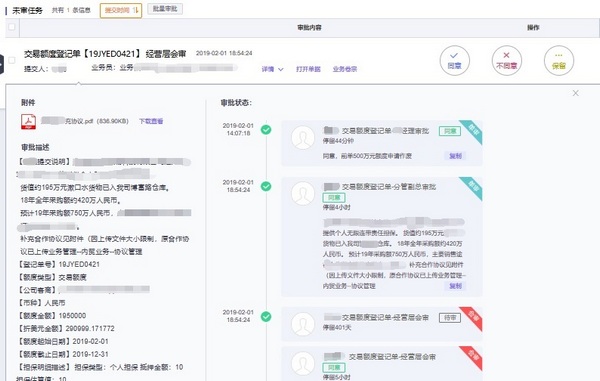
Task: Close the detail panel with X icon
Action: (x=575, y=93)
